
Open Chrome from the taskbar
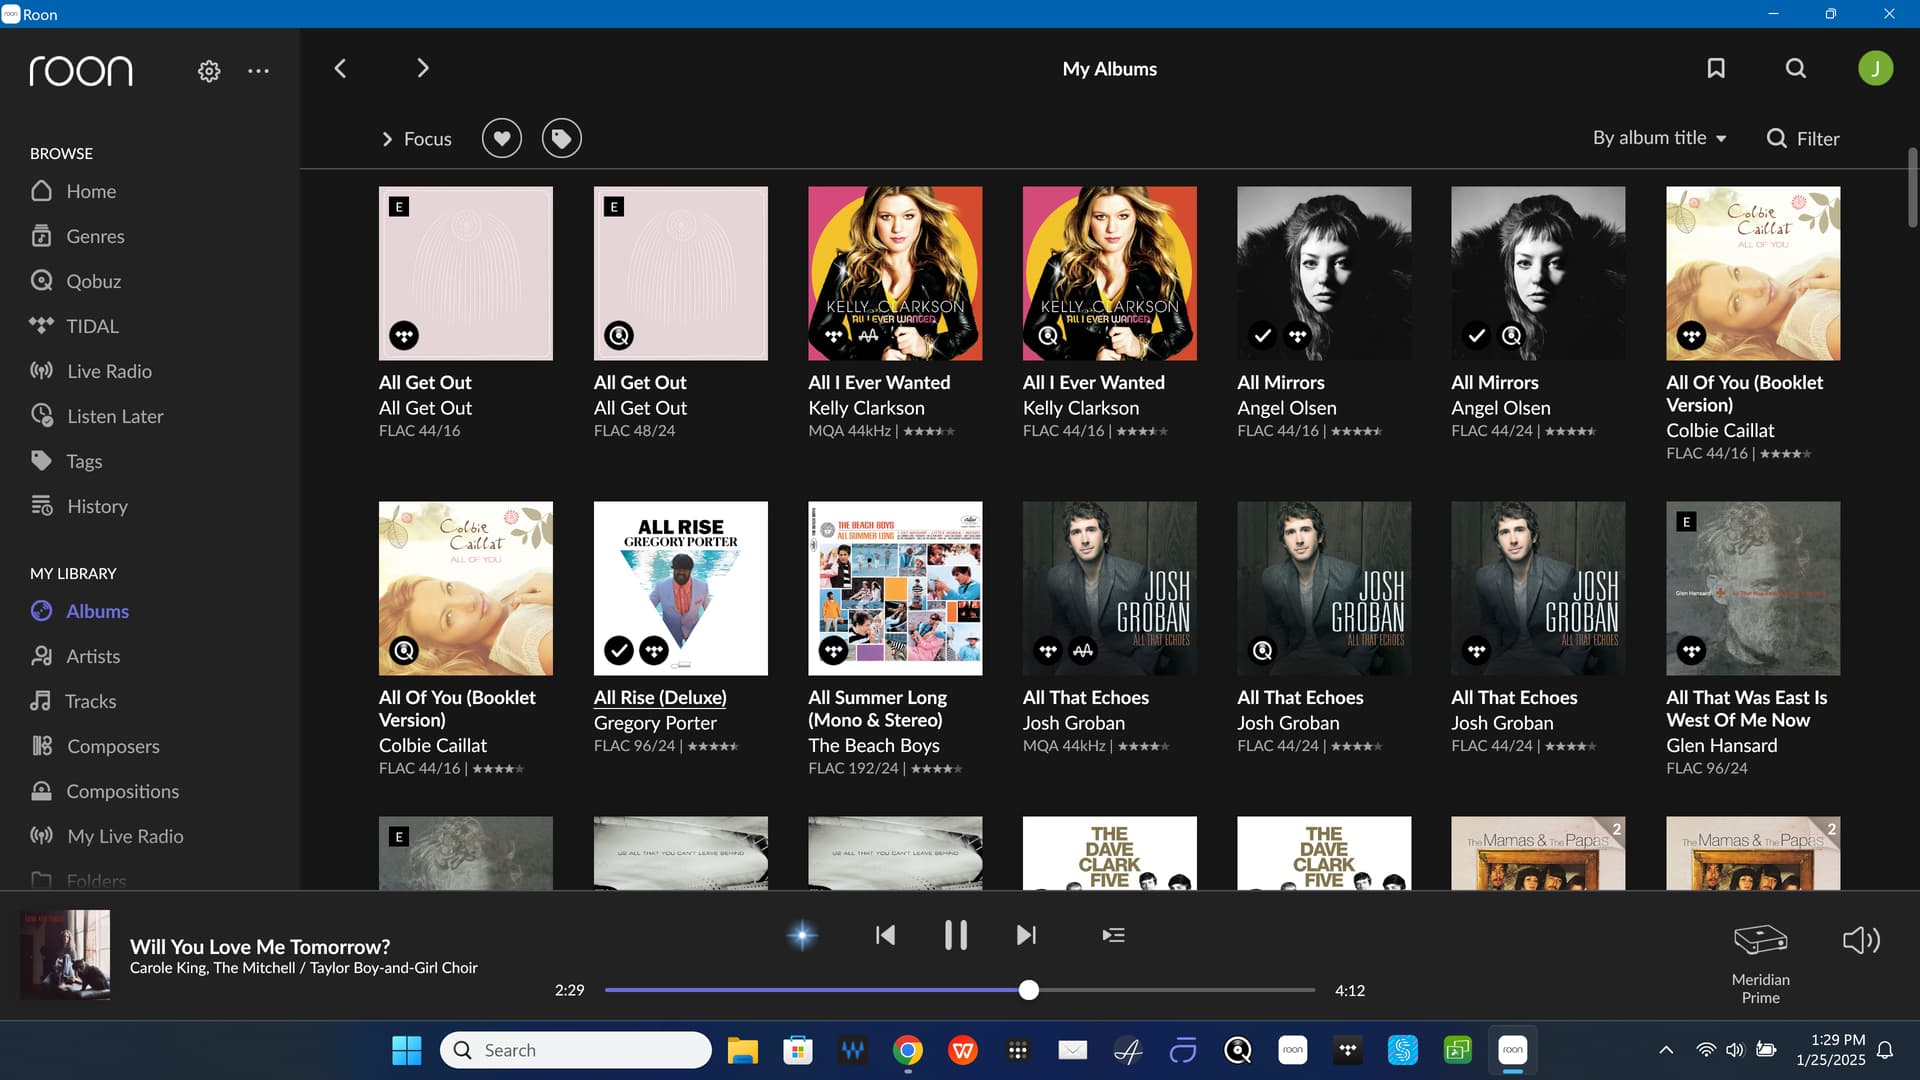click(908, 1050)
